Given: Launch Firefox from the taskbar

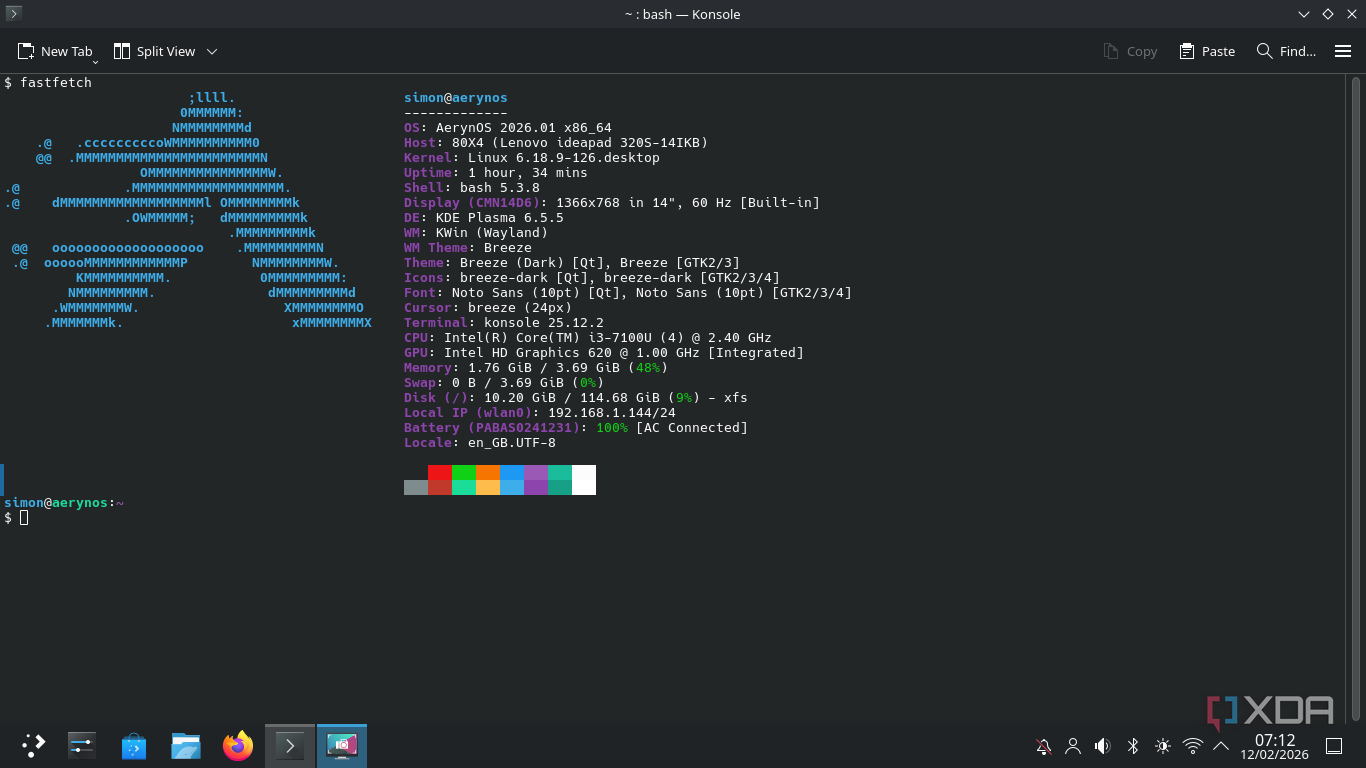Looking at the screenshot, I should [238, 745].
